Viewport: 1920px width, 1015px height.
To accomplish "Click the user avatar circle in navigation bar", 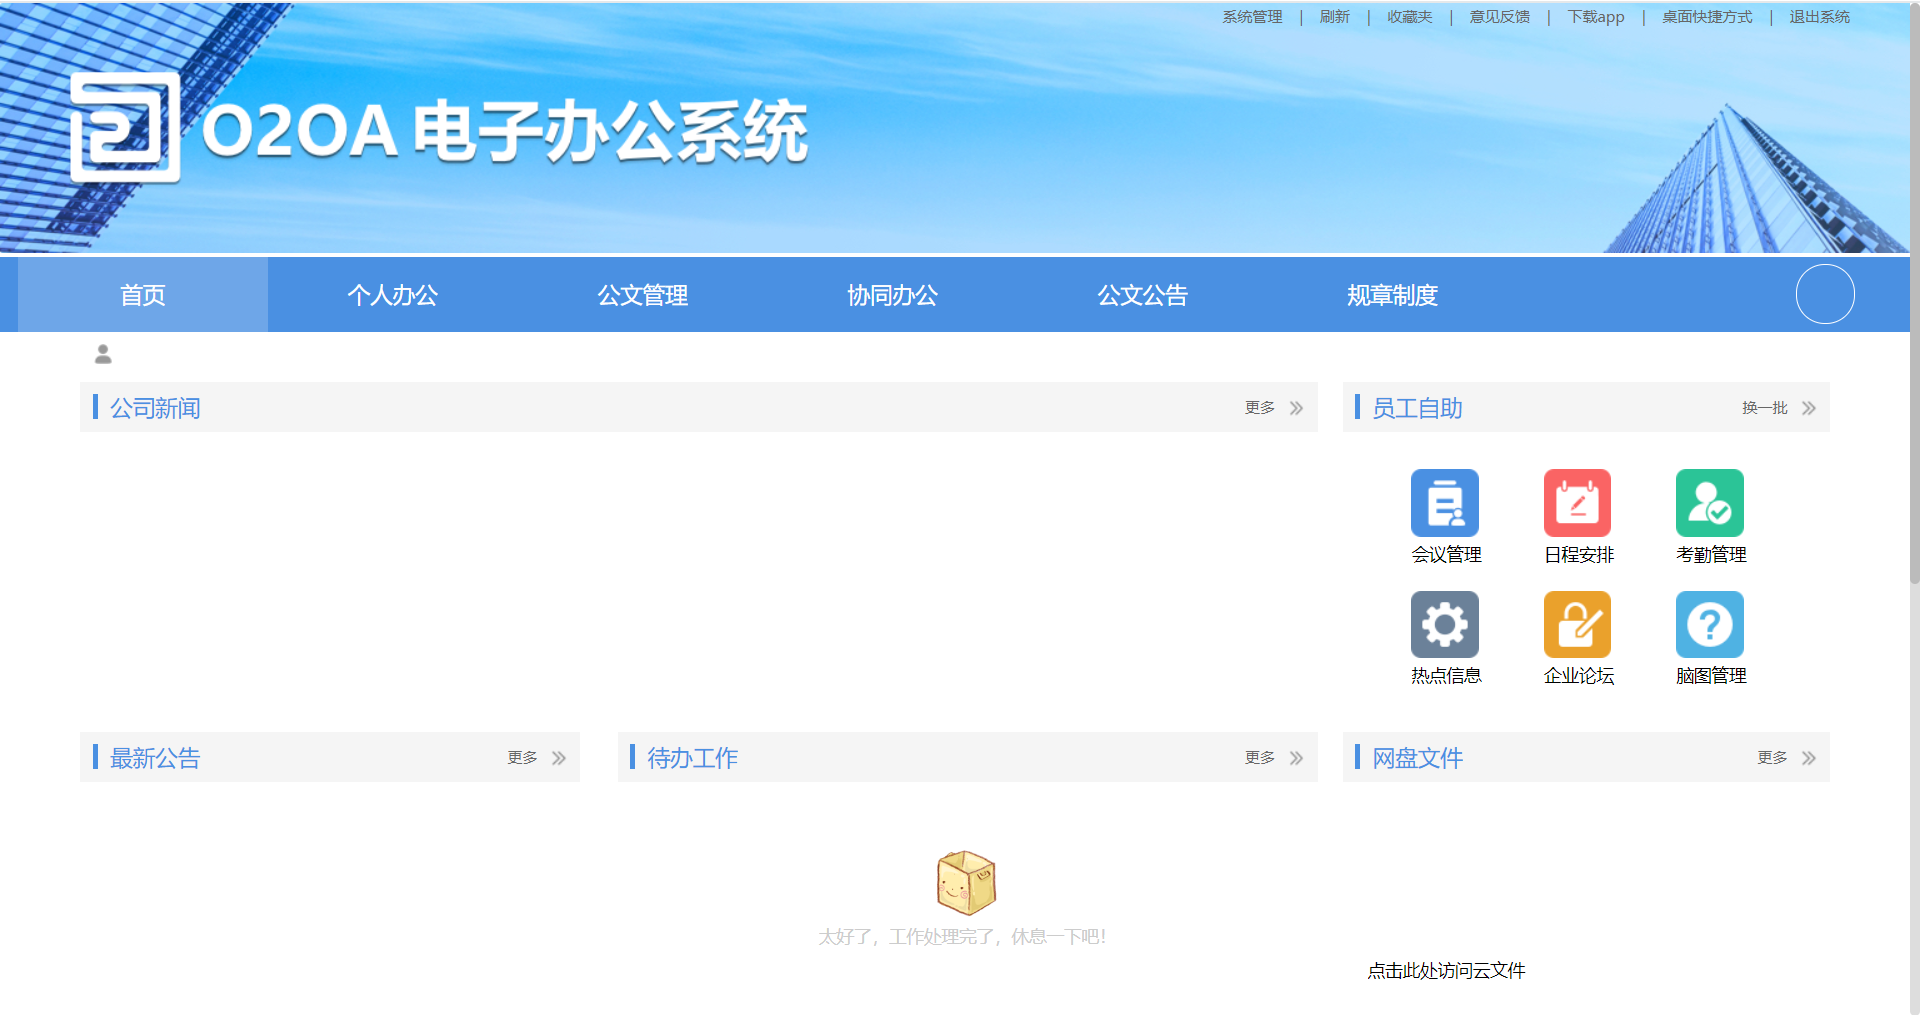I will [1825, 294].
